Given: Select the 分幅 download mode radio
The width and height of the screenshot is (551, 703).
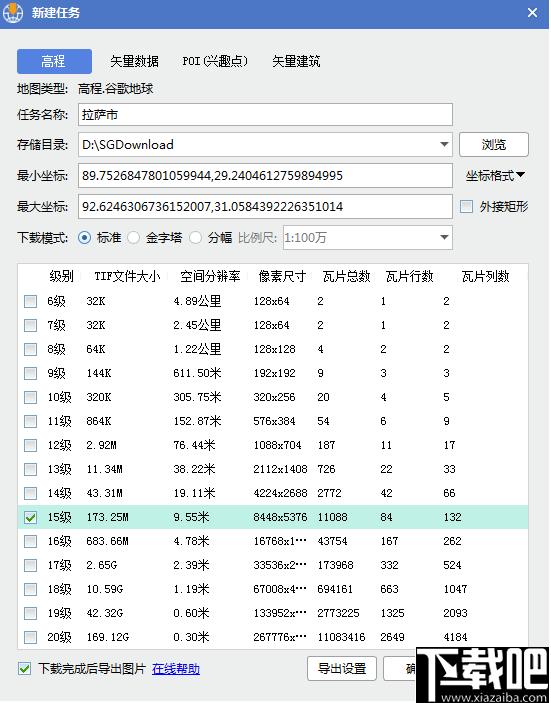Looking at the screenshot, I should click(195, 237).
